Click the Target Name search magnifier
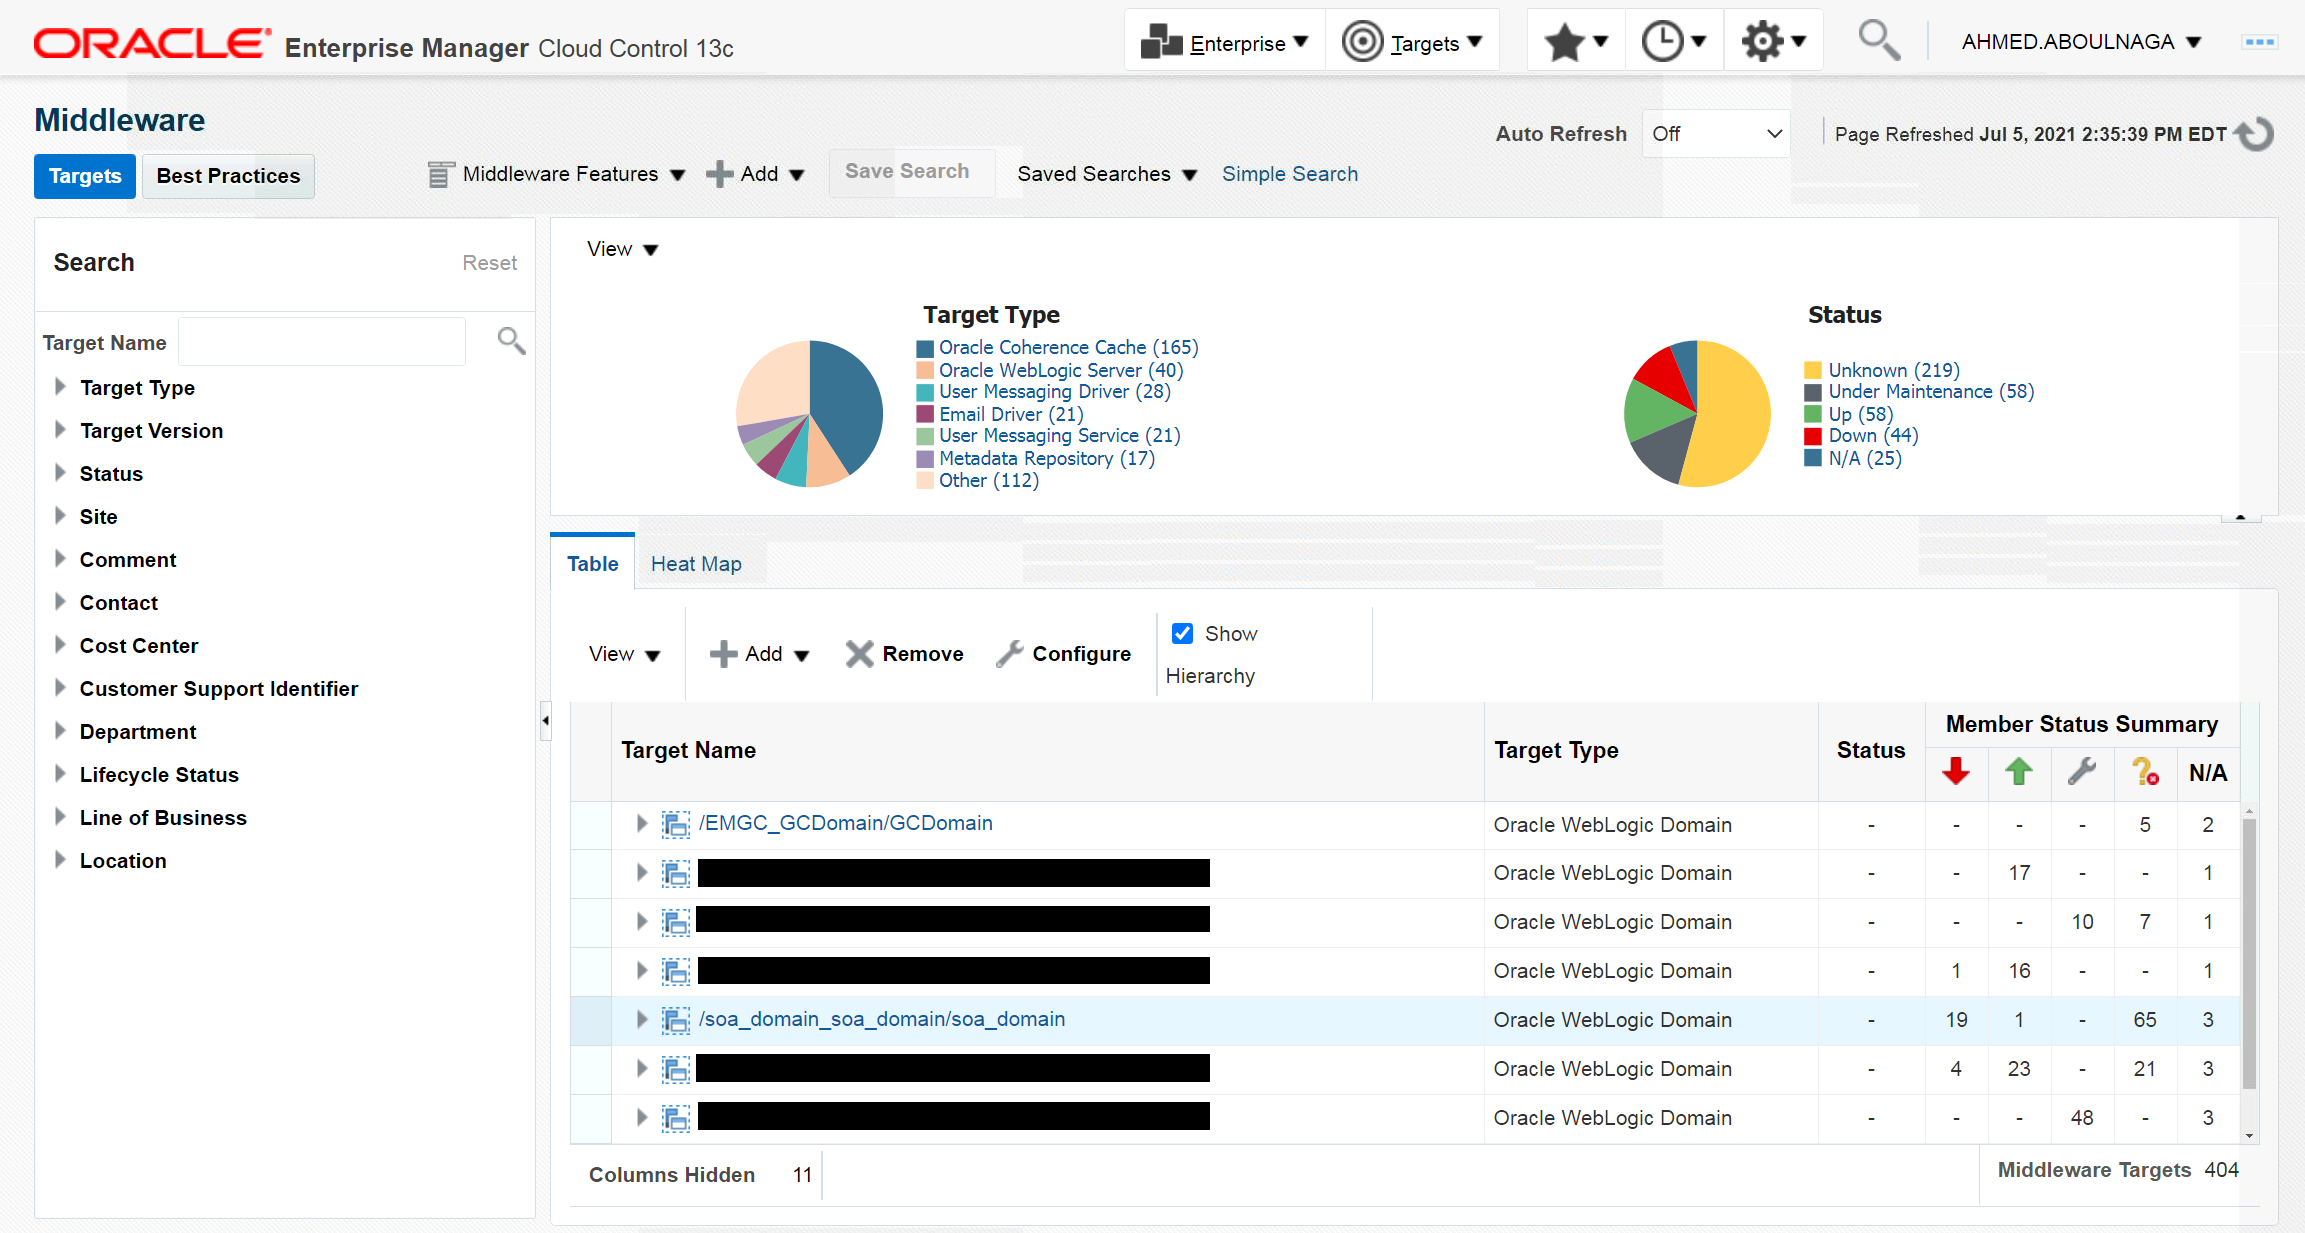 pyautogui.click(x=511, y=342)
